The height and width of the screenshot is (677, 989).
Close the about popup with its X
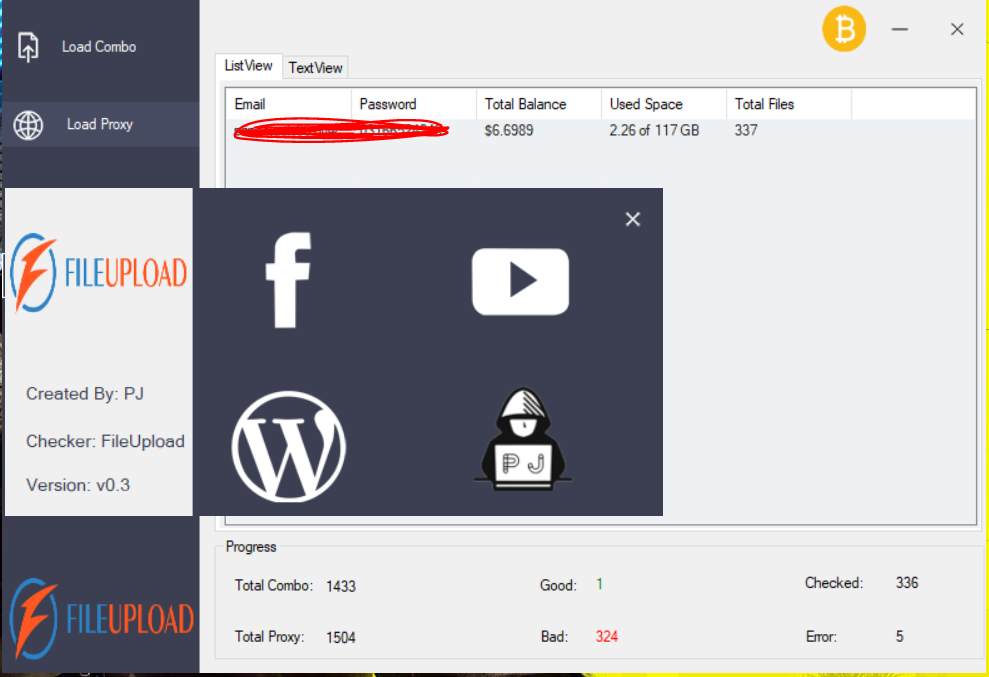(633, 219)
